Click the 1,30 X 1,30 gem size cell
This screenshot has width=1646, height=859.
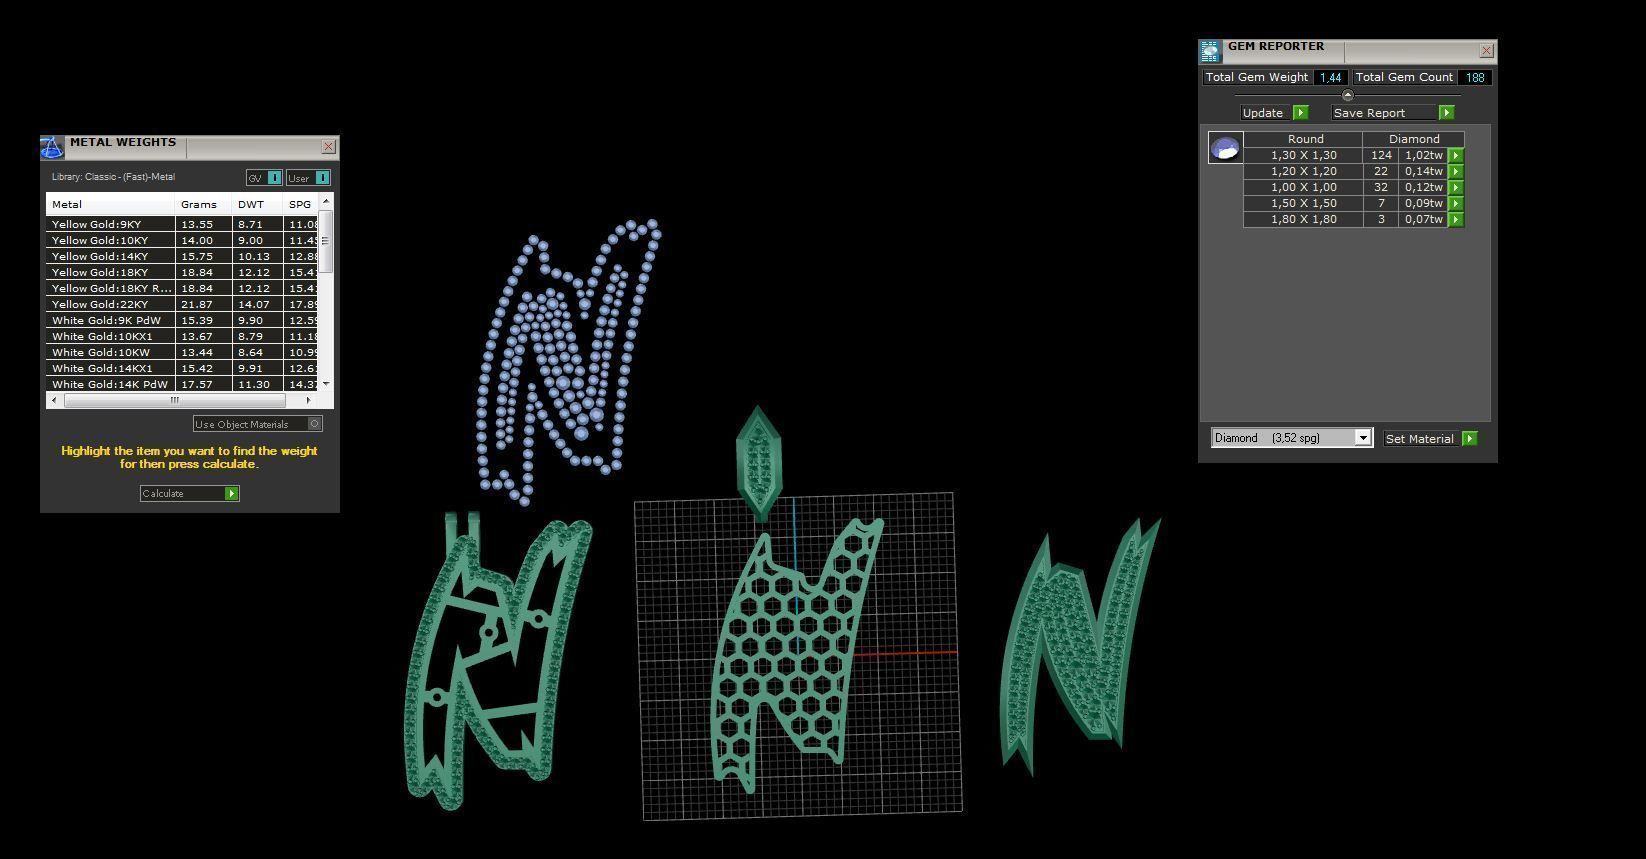1303,155
